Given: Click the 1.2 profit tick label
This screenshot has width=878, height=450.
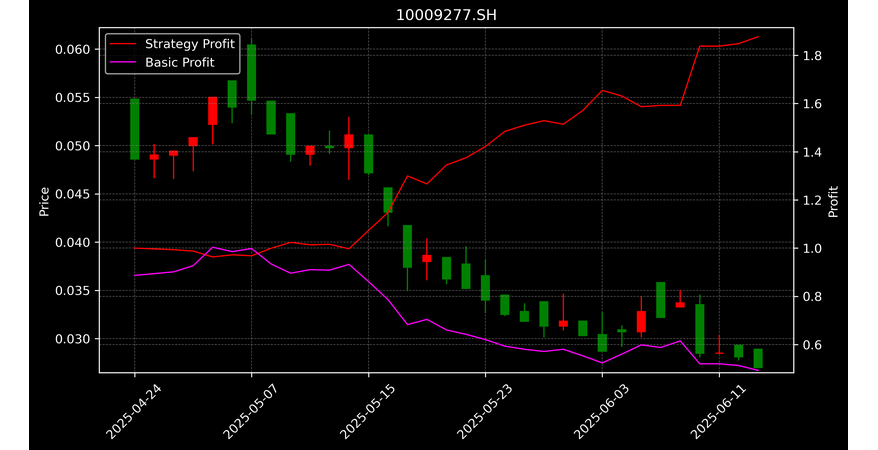Looking at the screenshot, I should [810, 200].
